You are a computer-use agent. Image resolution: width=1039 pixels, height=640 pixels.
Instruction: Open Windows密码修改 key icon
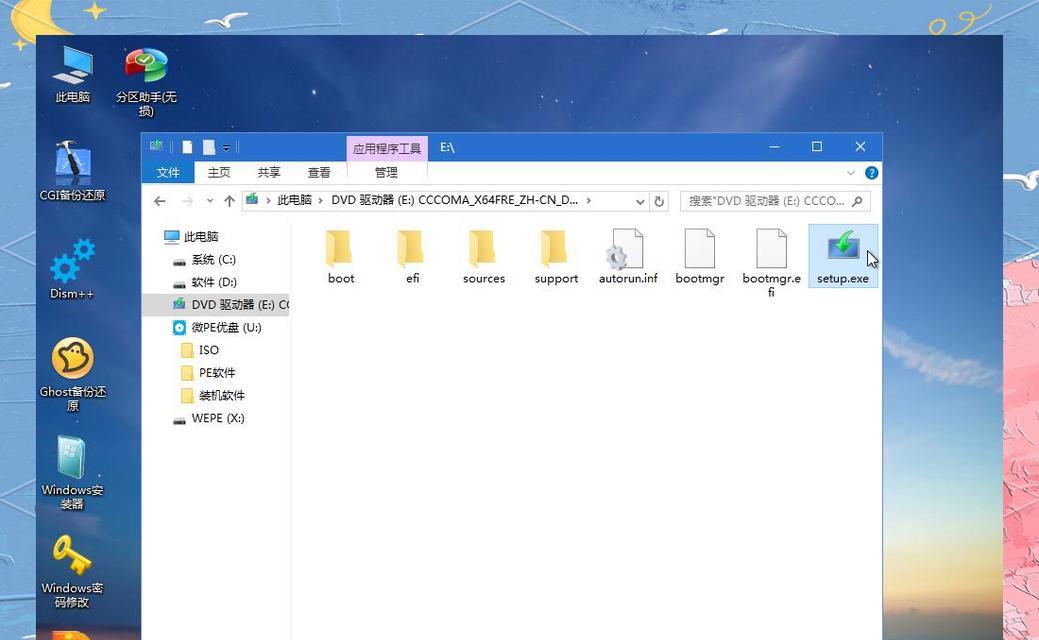point(72,571)
